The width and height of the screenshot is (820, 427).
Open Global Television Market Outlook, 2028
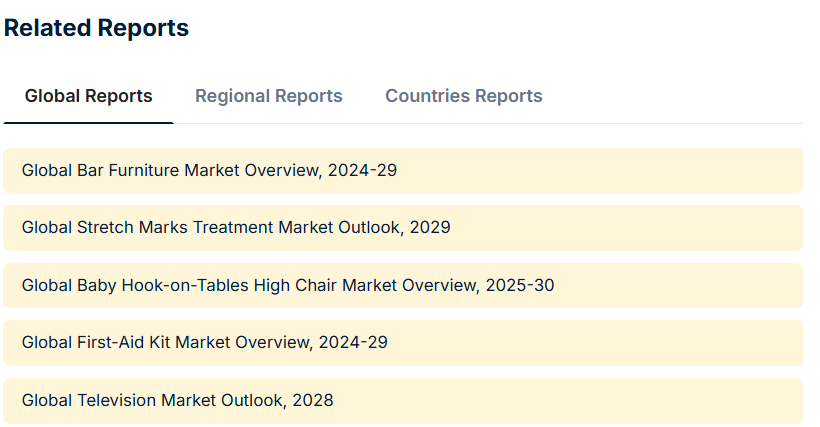coord(177,400)
